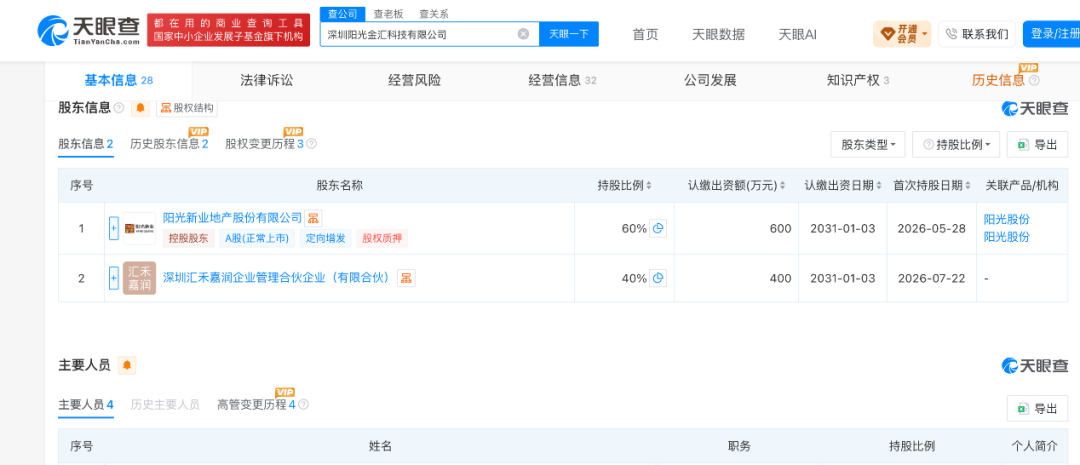Click the 天眼一下 search button
The image size is (1080, 465).
[x=569, y=34]
